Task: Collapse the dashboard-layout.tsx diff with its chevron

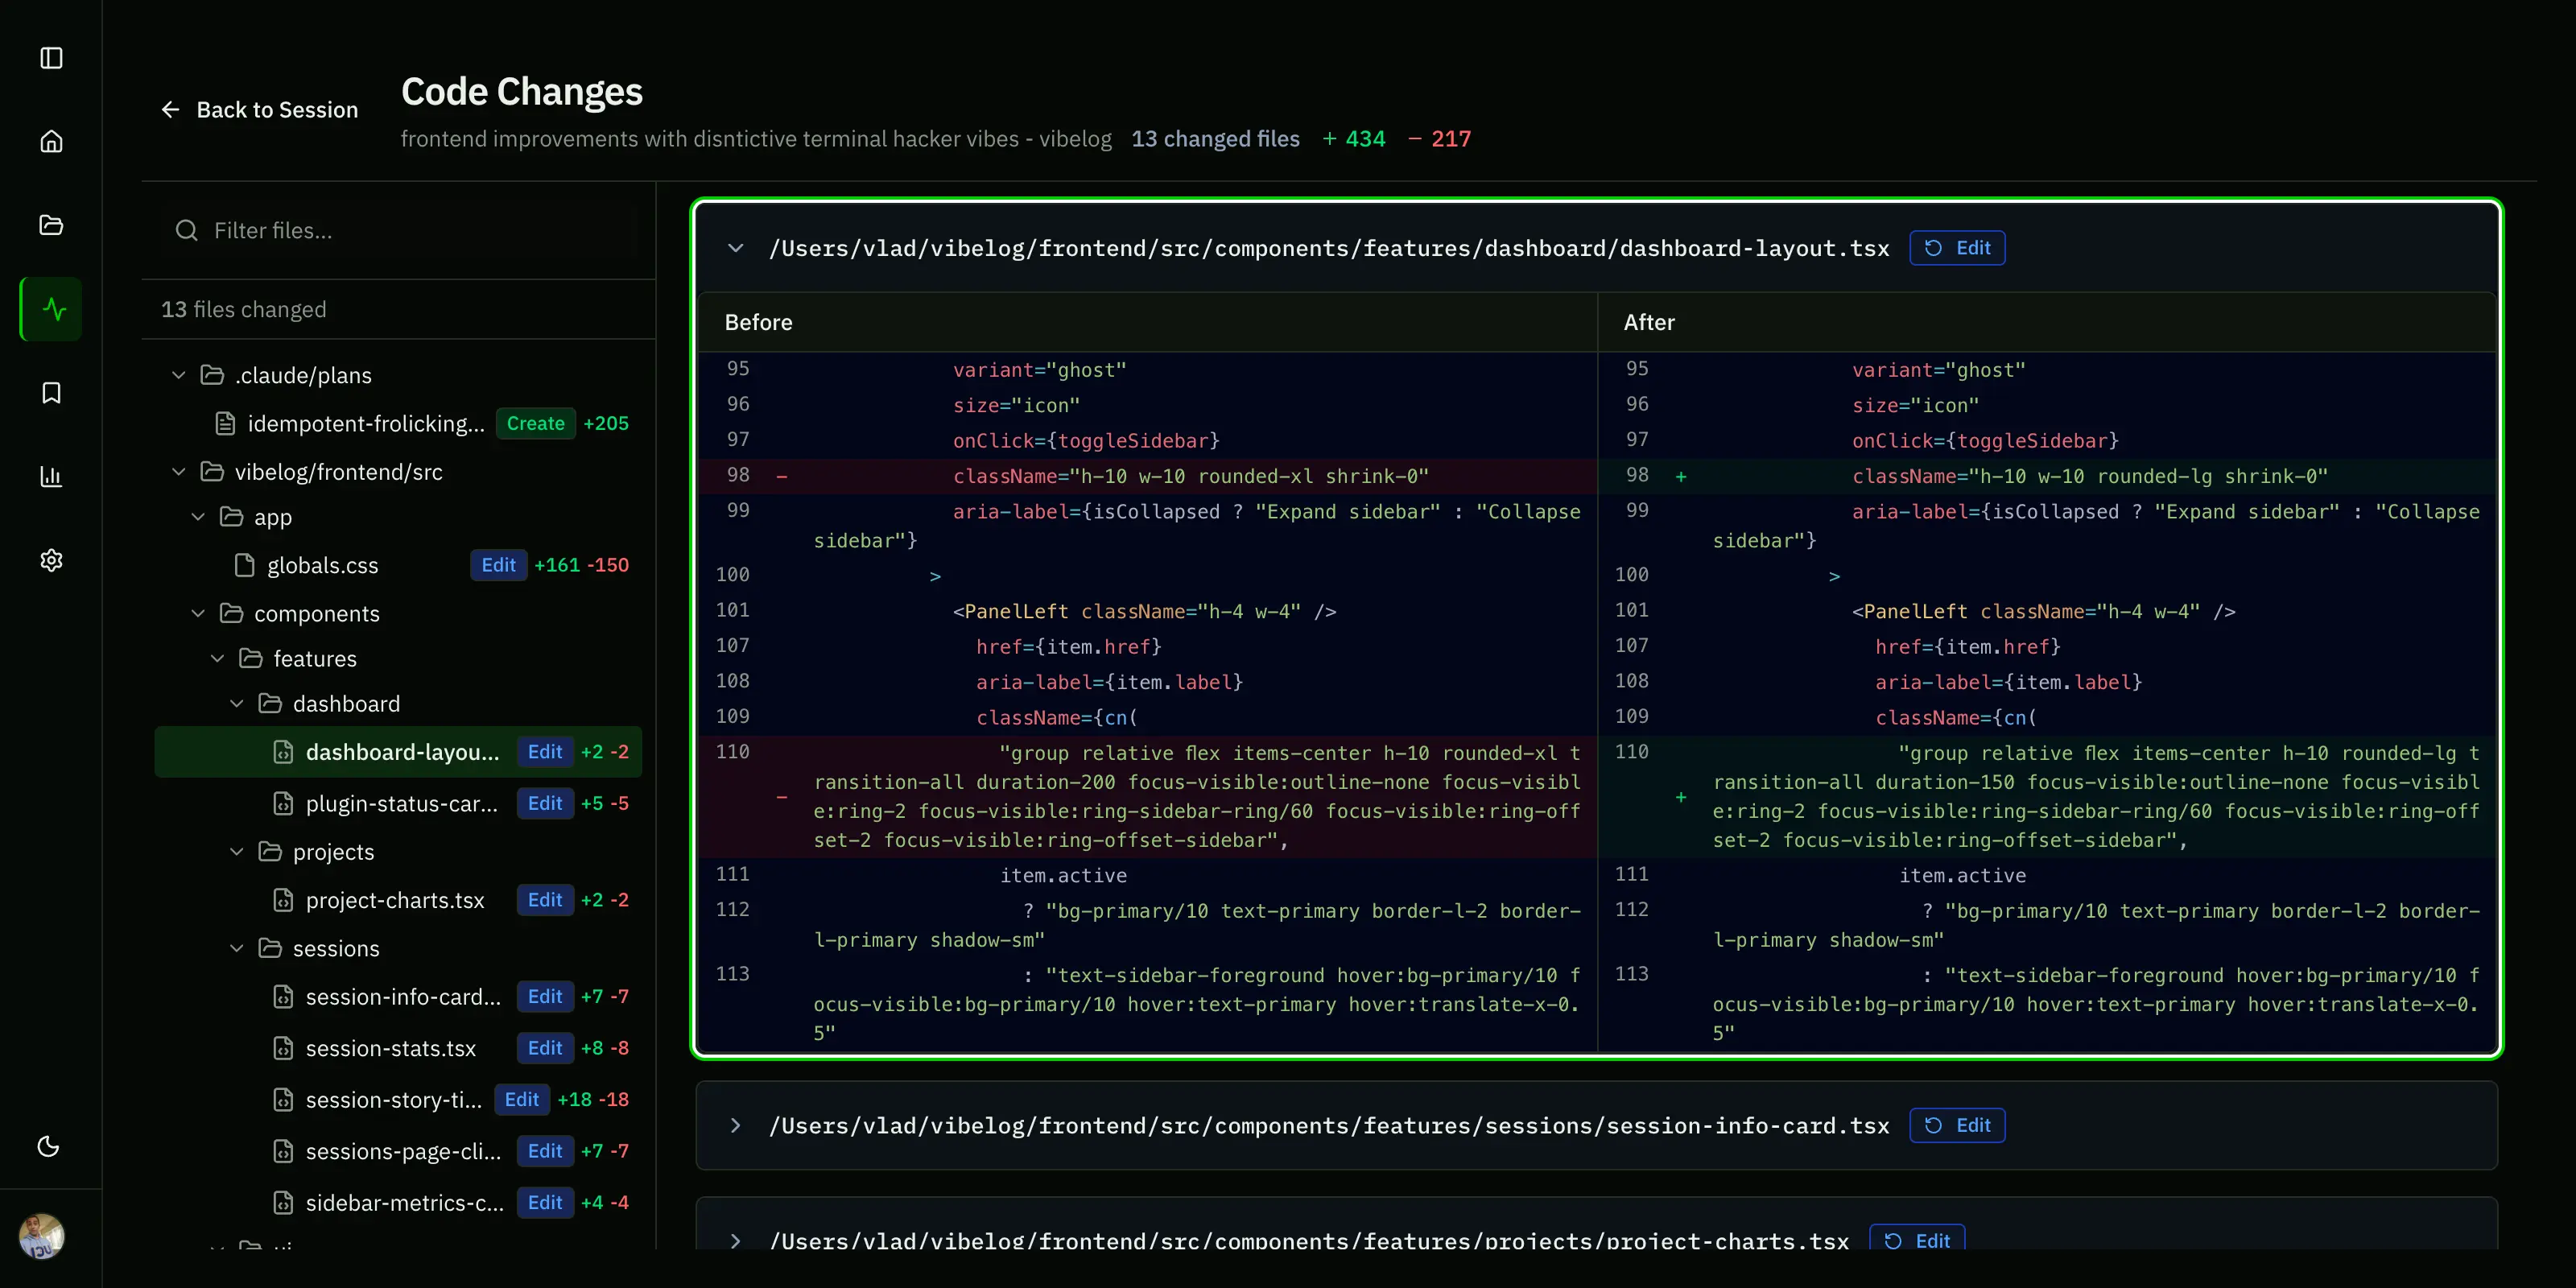Action: [x=737, y=248]
